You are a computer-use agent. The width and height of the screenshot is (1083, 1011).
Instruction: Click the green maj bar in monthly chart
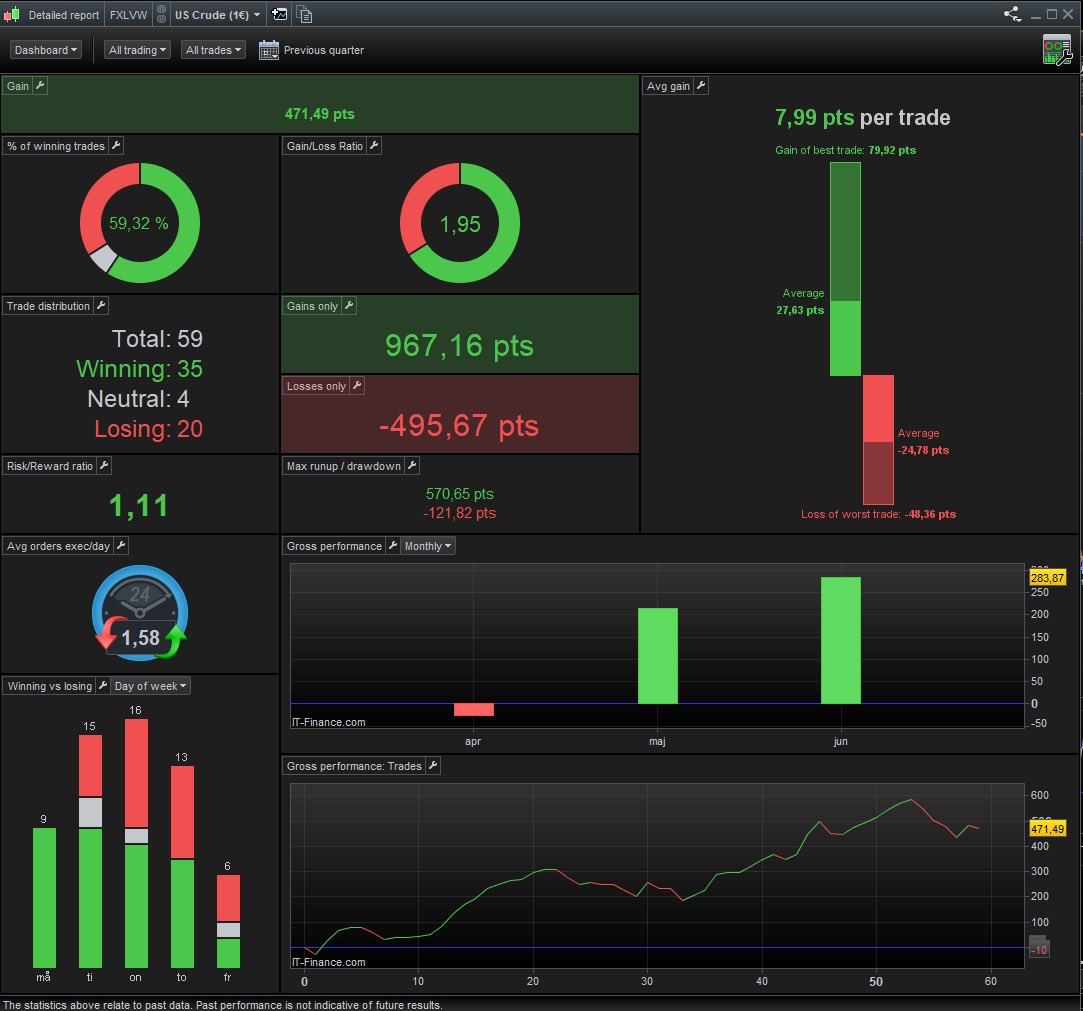[658, 655]
